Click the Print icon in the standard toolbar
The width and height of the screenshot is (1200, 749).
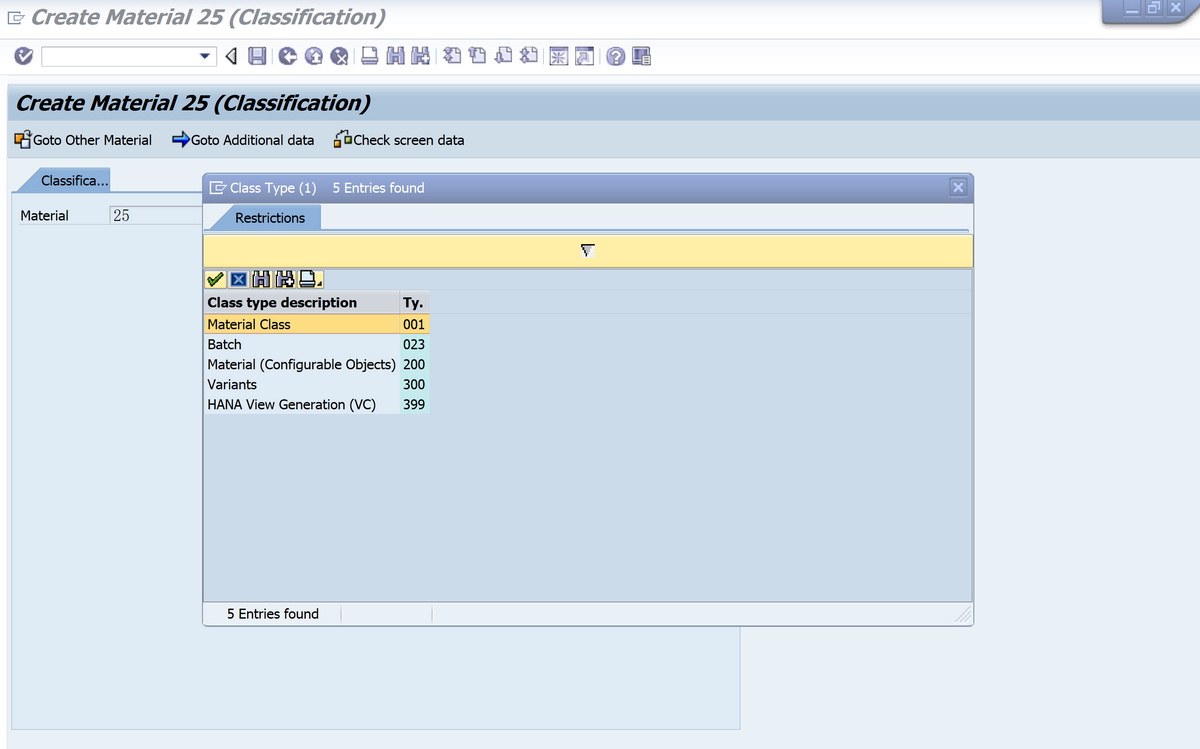369,56
